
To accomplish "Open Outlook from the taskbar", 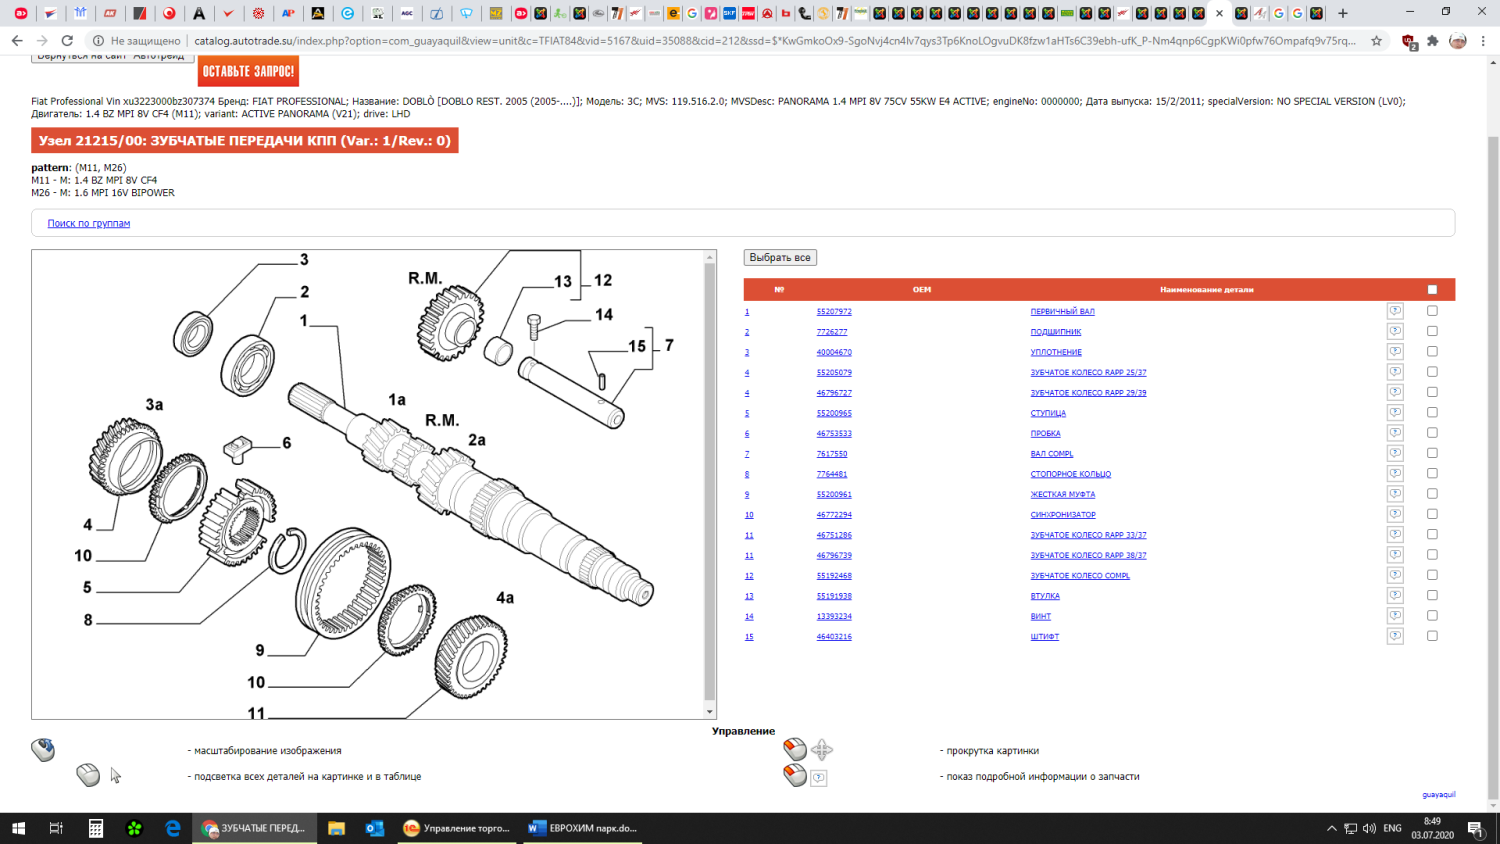I will [375, 828].
